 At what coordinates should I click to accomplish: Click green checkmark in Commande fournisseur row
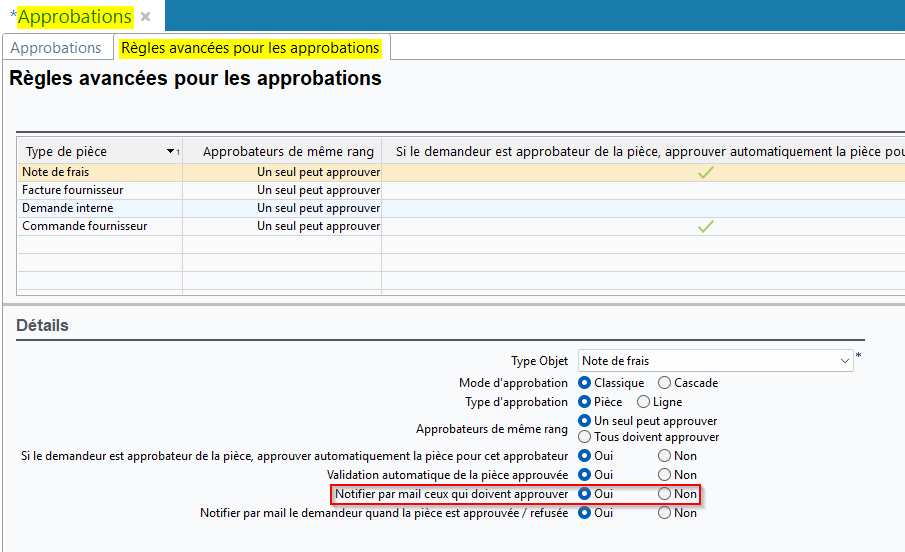706,226
